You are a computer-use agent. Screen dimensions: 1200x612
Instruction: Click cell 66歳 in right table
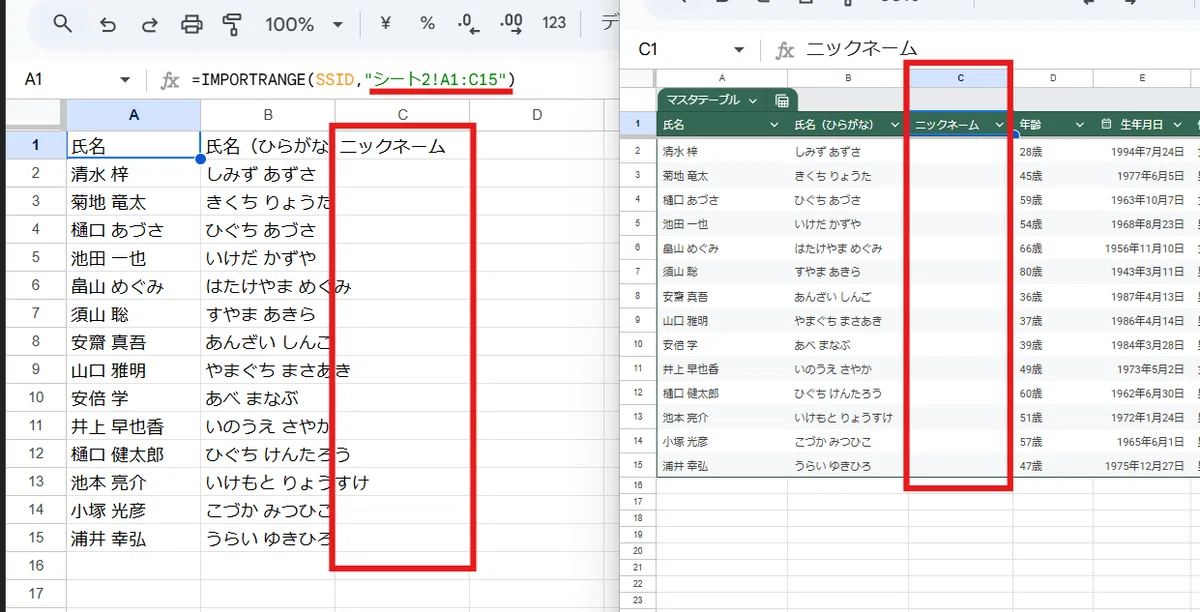coord(1052,248)
